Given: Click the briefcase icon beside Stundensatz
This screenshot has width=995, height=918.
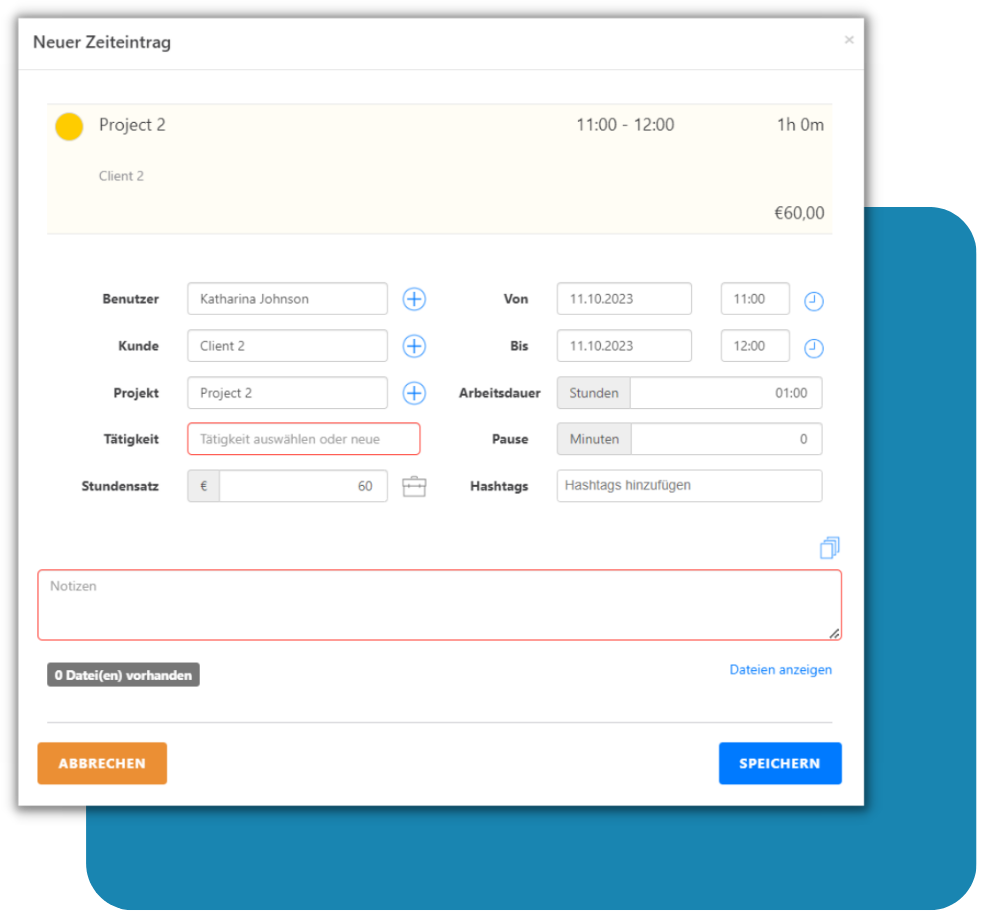Looking at the screenshot, I should tap(414, 487).
